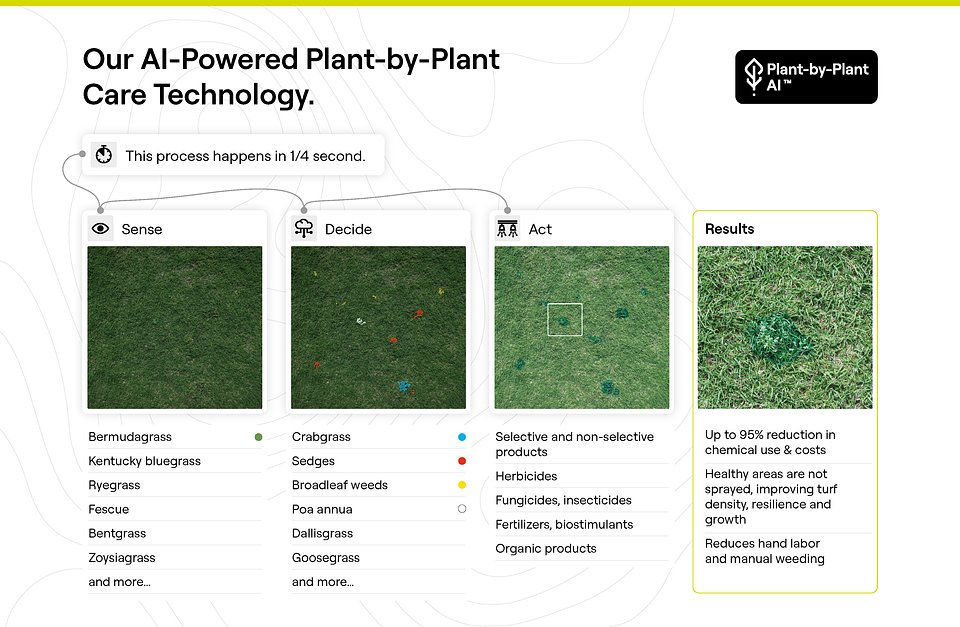Select the eye symbol above the Sense grass image
The image size is (960, 627).
click(x=100, y=228)
